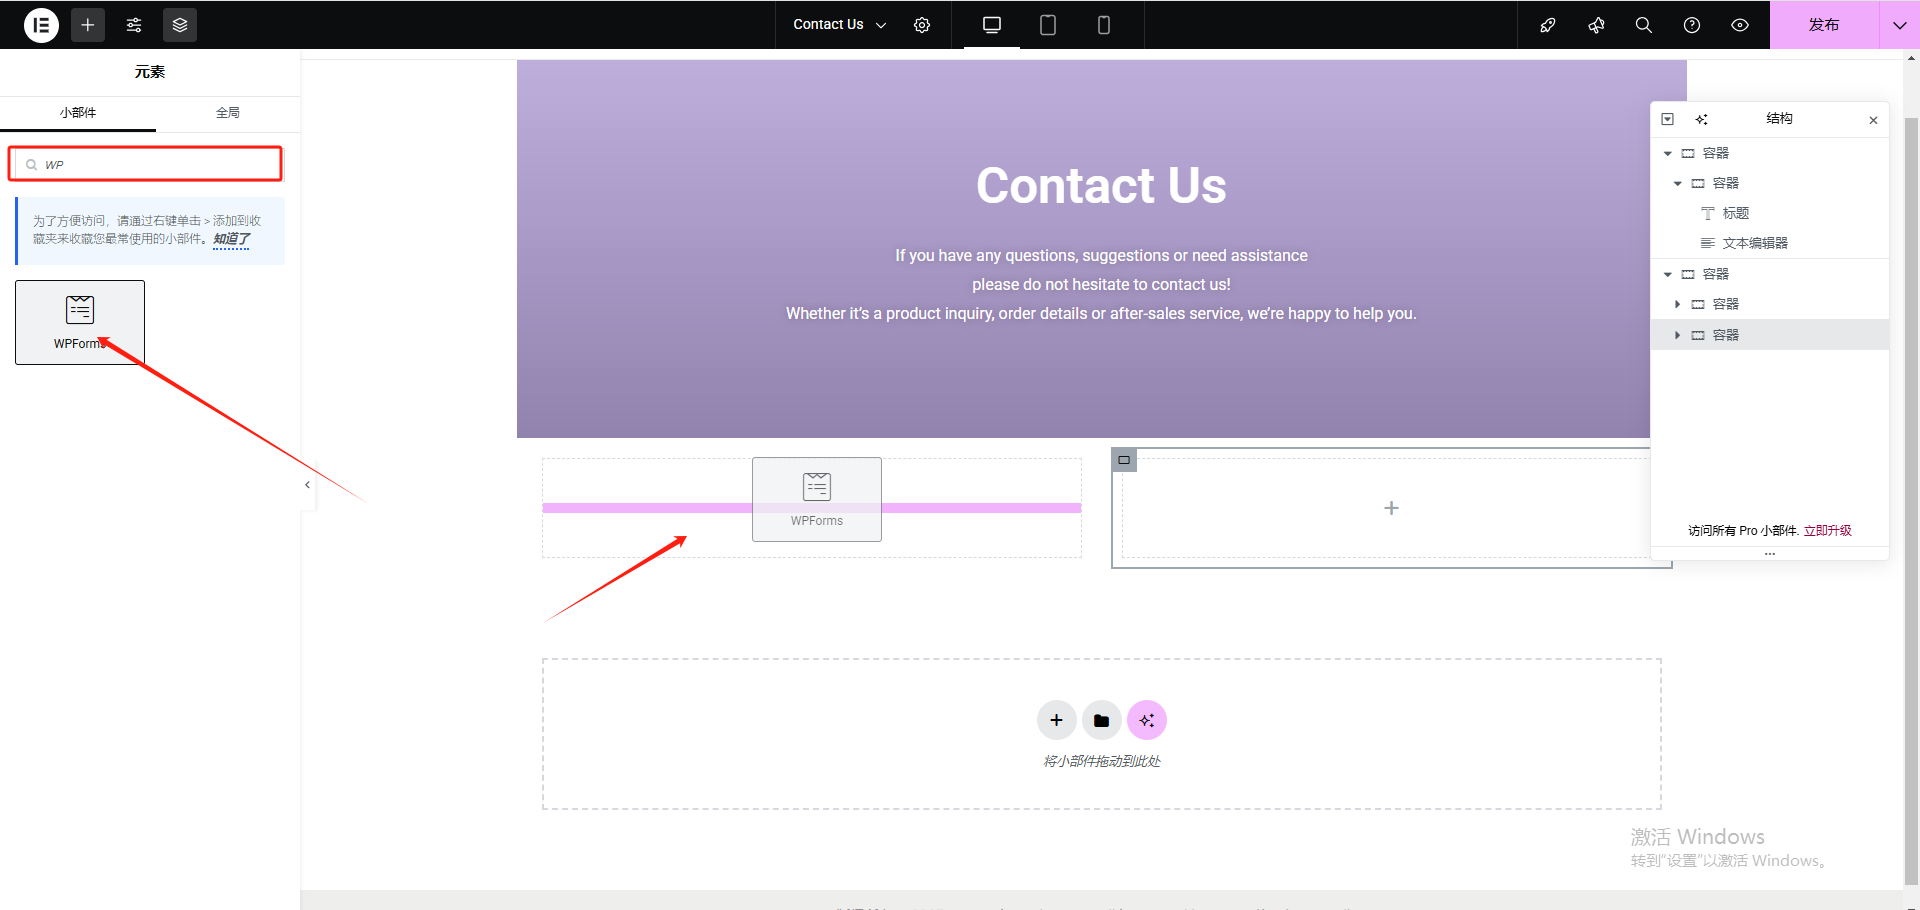Click the 发布 publish button
The width and height of the screenshot is (1920, 910).
[1823, 25]
